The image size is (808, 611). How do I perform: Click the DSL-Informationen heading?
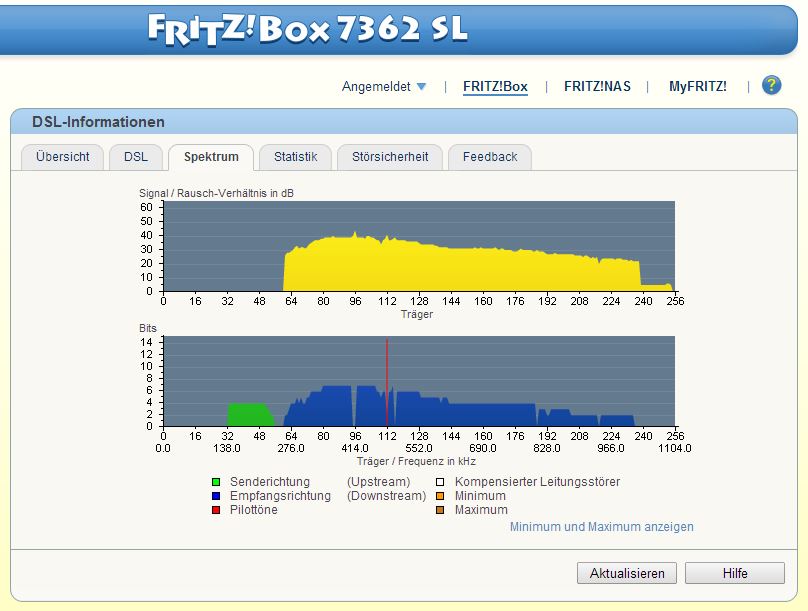click(98, 122)
